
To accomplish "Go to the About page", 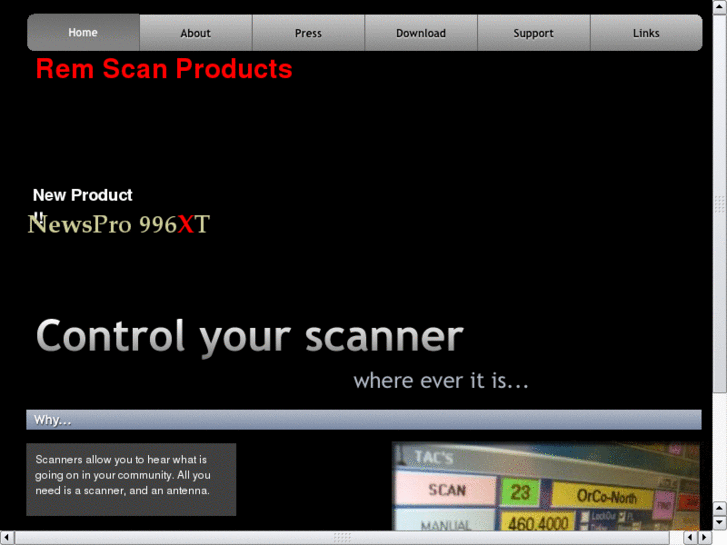I will click(196, 33).
